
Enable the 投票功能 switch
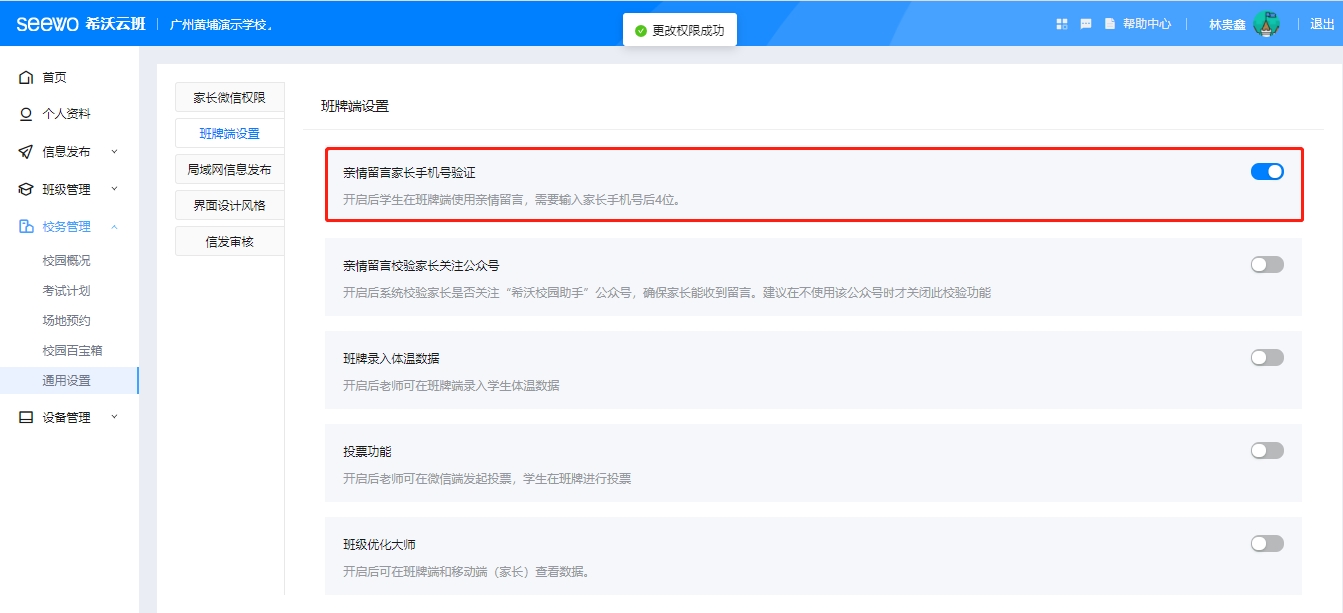pyautogui.click(x=1267, y=451)
